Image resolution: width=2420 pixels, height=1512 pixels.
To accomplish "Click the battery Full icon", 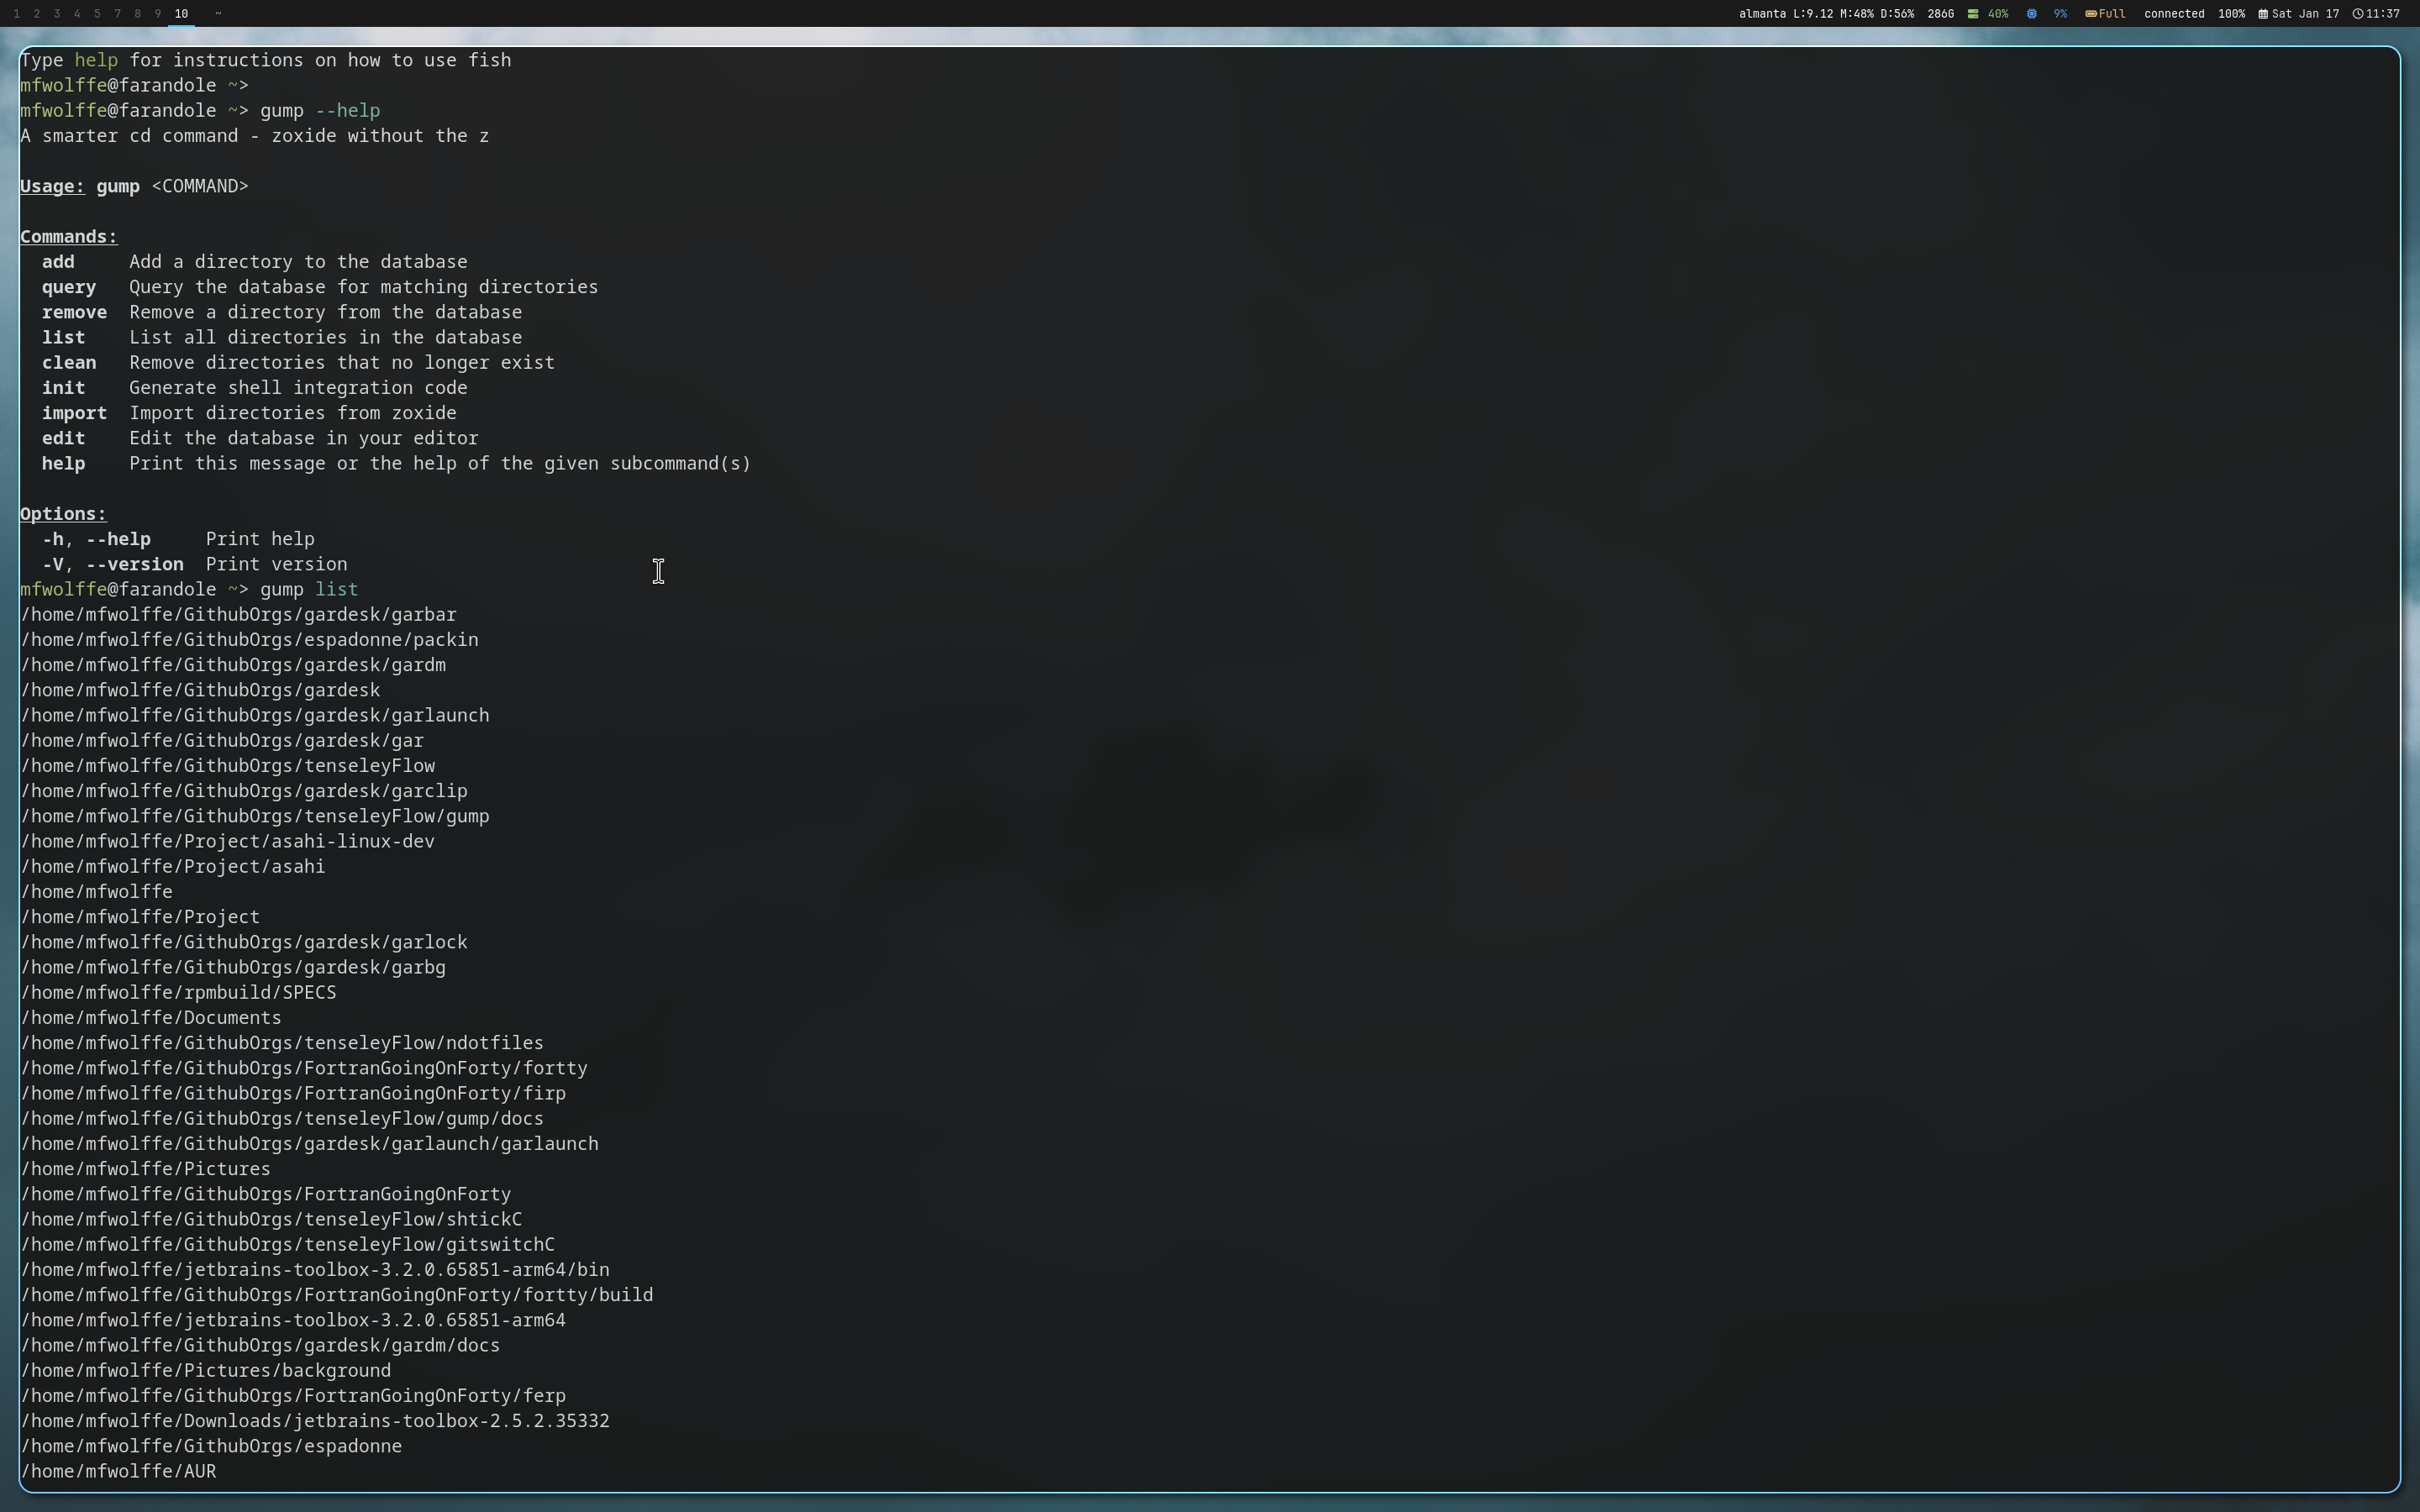I will pos(2091,14).
